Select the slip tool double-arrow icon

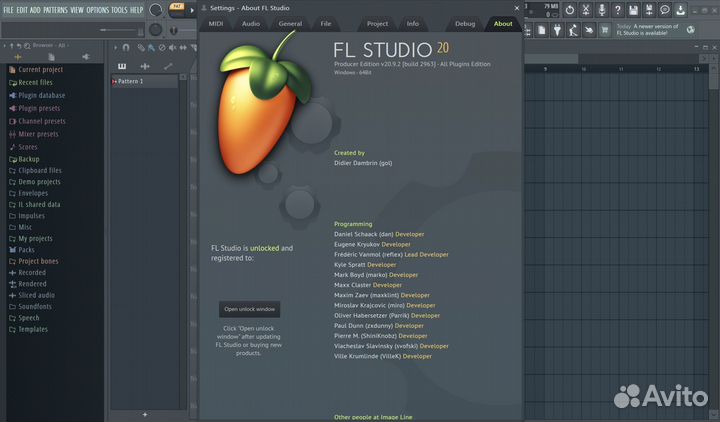click(x=183, y=47)
